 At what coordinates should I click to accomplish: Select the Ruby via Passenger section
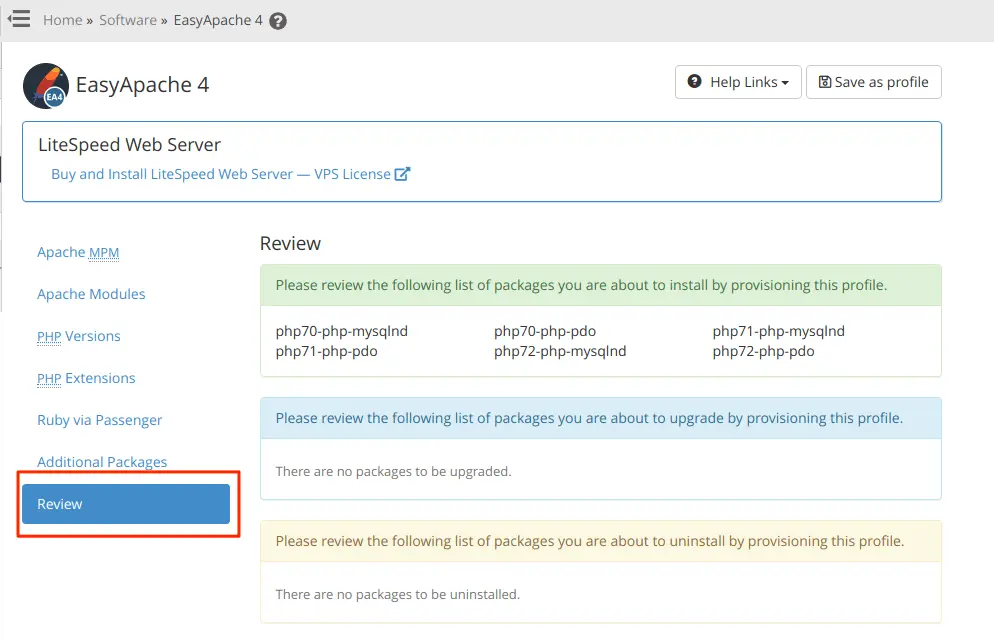(99, 420)
